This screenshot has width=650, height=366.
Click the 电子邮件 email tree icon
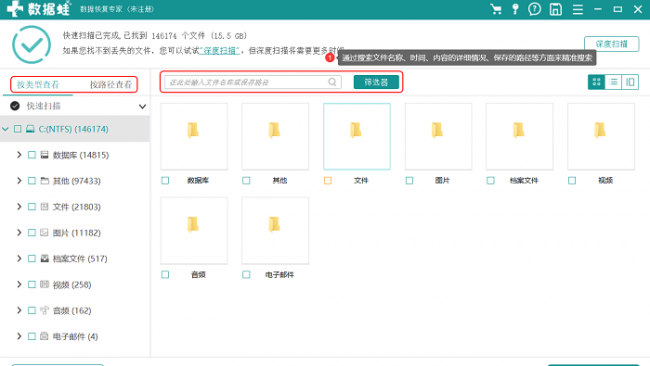click(x=44, y=336)
